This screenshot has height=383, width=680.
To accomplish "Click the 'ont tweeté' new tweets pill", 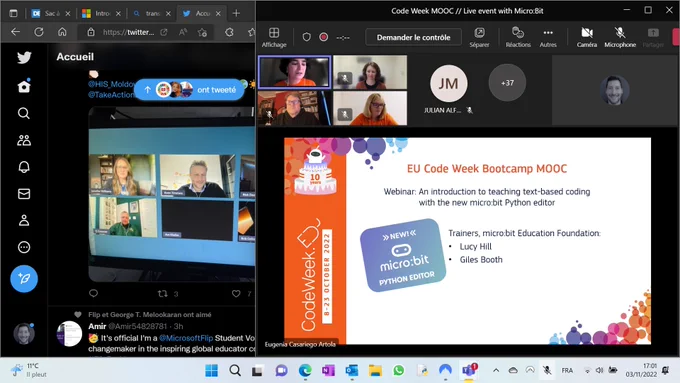I will (x=189, y=90).
